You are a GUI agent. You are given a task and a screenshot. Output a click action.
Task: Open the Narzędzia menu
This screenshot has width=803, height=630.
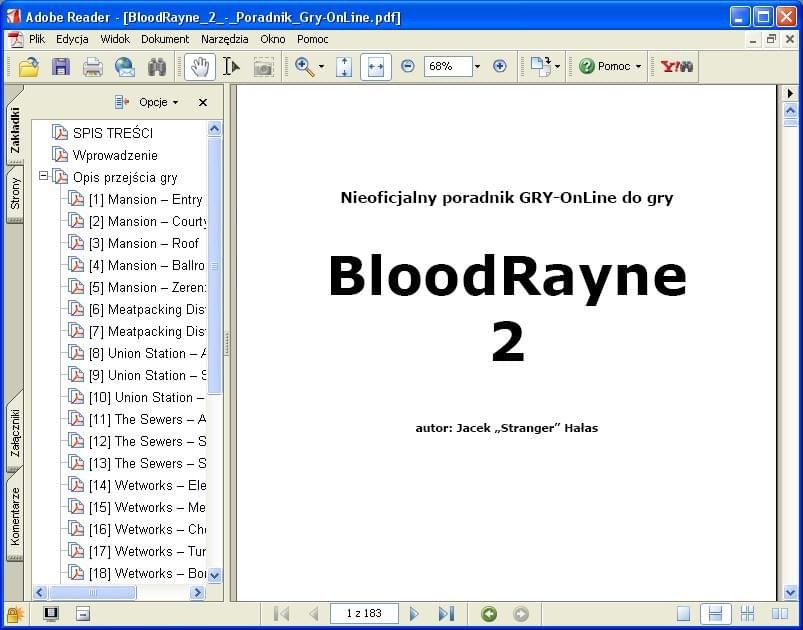224,39
